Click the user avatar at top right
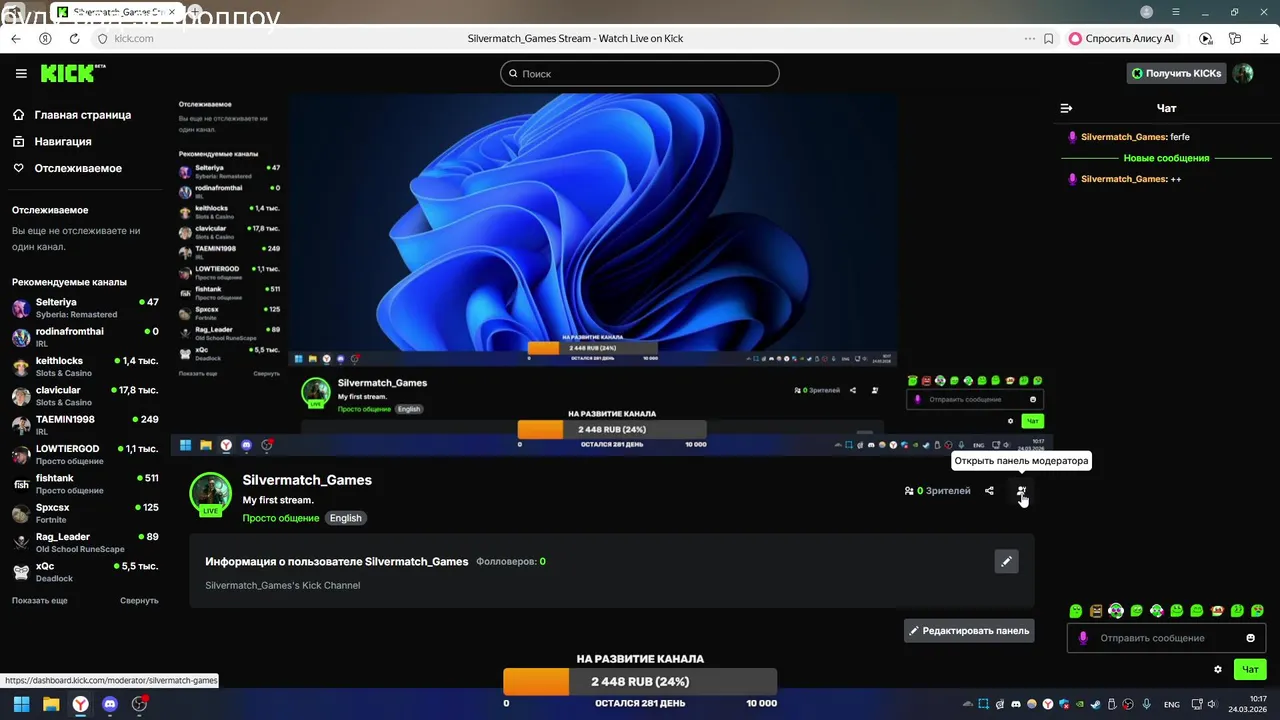This screenshot has width=1280, height=720. pos(1243,73)
